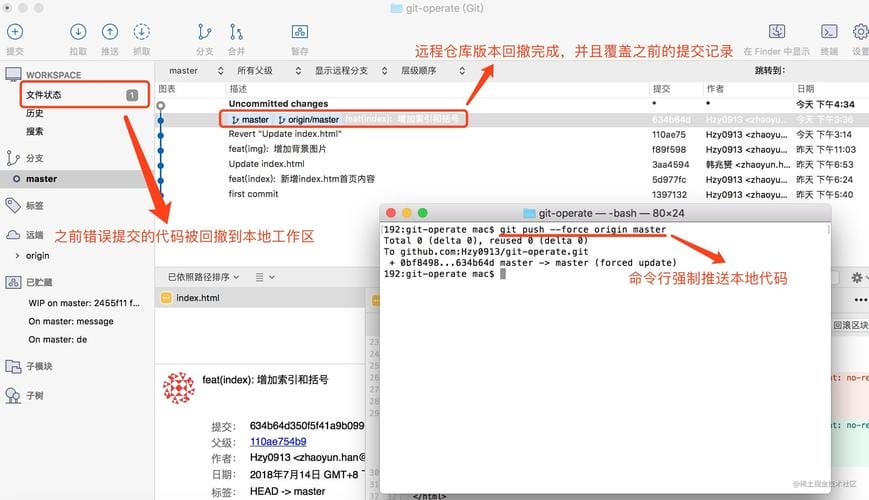Click the WORKSPACE monitor icon in sidebar
This screenshot has height=500, width=869.
[x=13, y=74]
